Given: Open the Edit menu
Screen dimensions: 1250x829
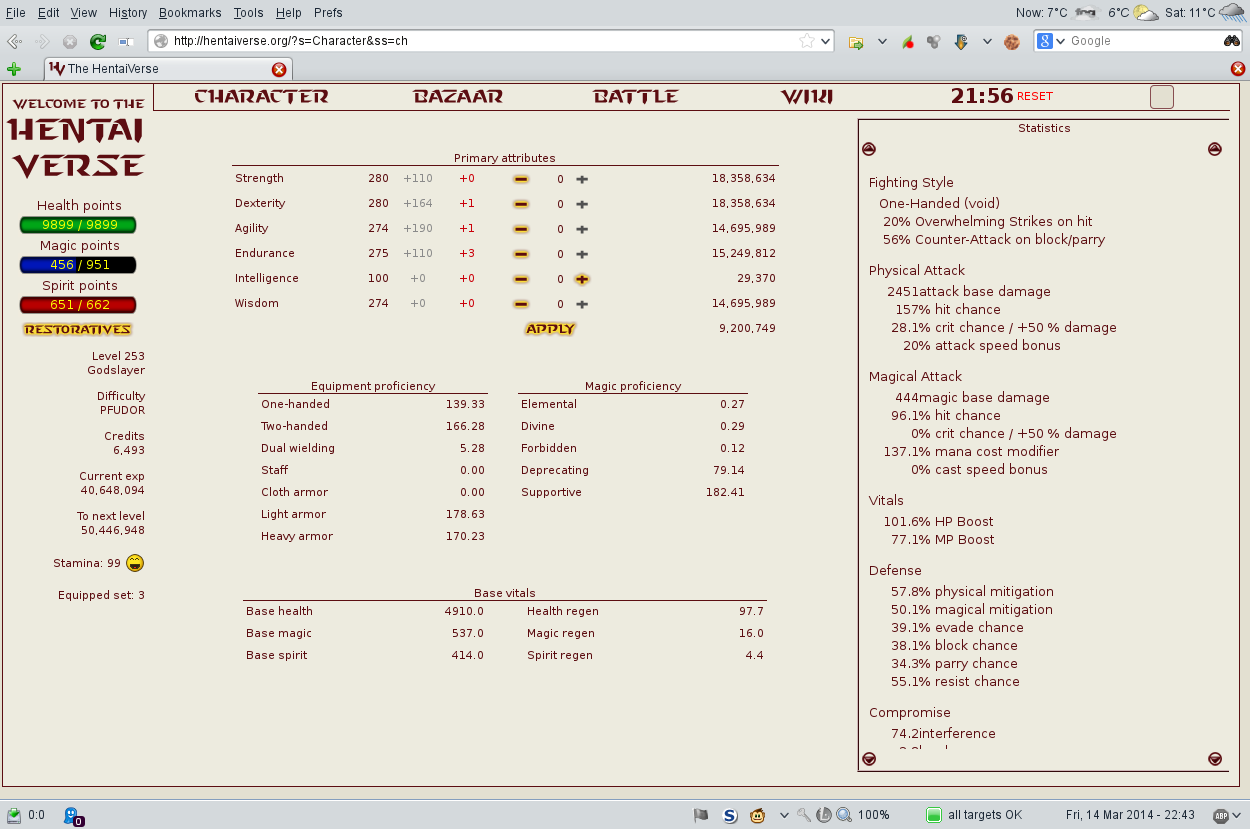Looking at the screenshot, I should pyautogui.click(x=48, y=13).
